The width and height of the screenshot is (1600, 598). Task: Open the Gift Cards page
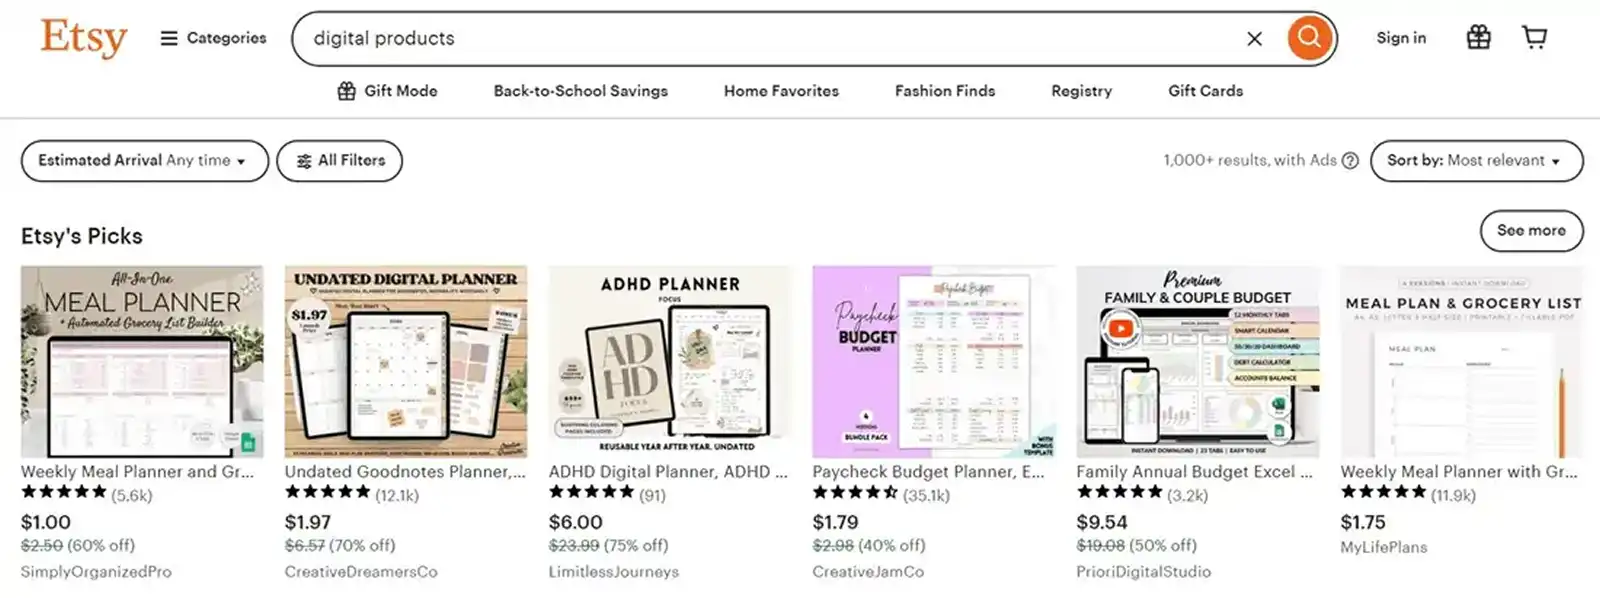coord(1204,91)
